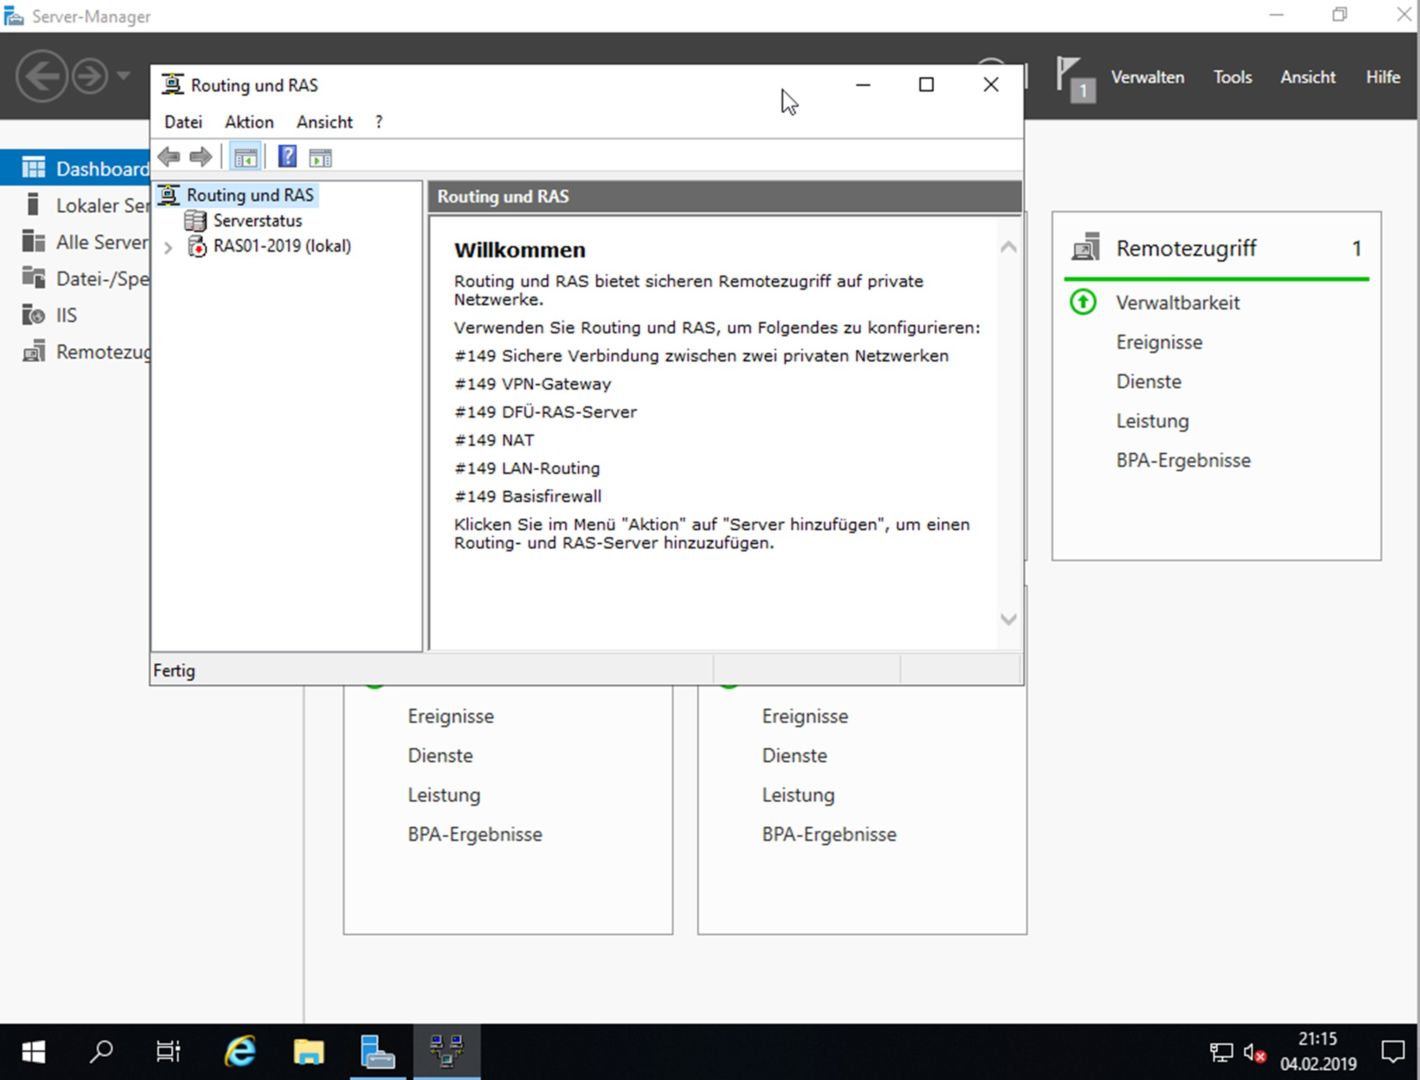Click the action pane toolbar icon next to Help
The width and height of the screenshot is (1420, 1080).
point(320,157)
